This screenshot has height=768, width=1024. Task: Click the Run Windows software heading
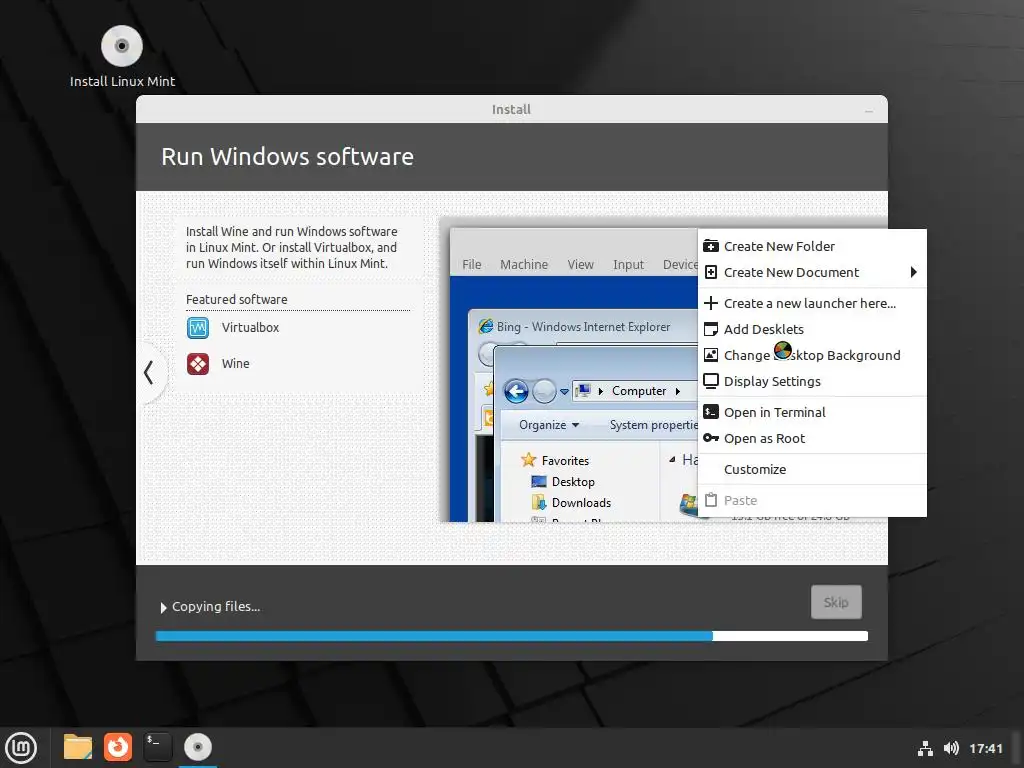click(287, 157)
